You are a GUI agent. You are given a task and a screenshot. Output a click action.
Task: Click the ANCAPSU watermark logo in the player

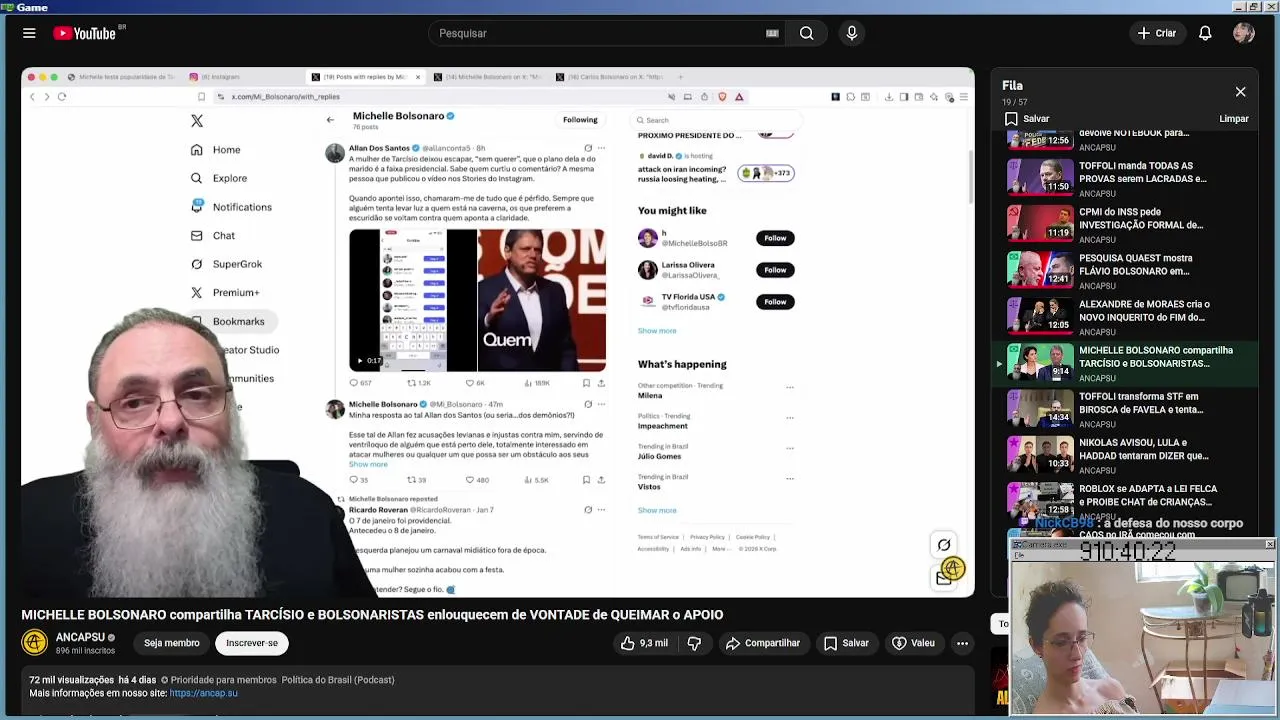coord(952,569)
